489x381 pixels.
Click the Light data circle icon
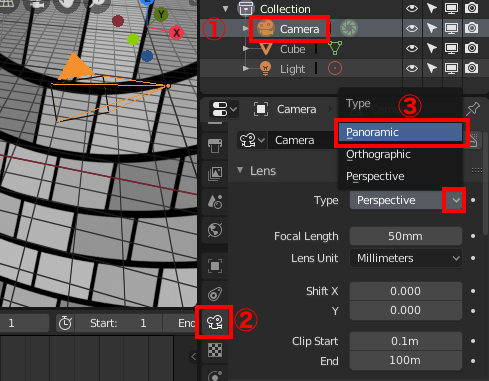(335, 68)
